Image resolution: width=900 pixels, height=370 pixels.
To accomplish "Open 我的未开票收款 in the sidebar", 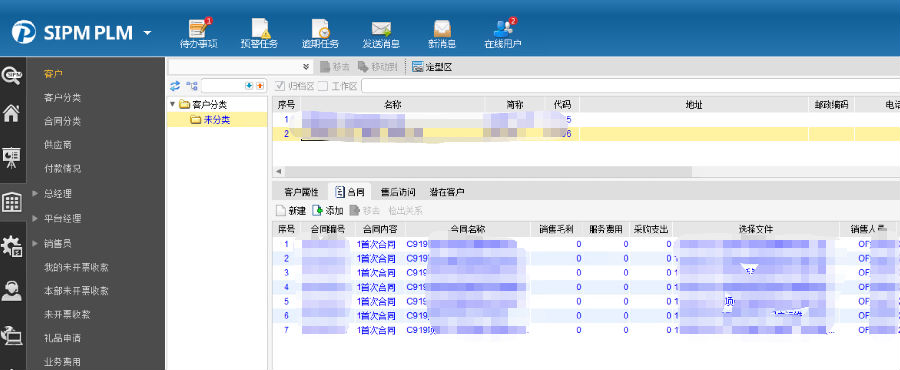I will point(76,267).
